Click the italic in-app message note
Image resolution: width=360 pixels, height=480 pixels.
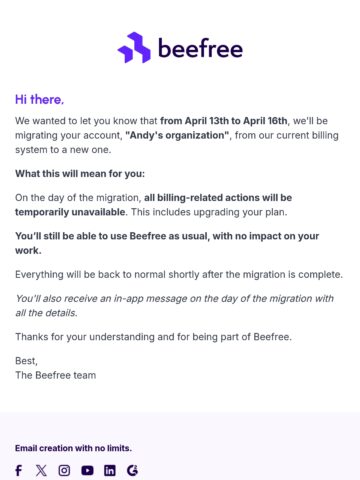(x=174, y=305)
